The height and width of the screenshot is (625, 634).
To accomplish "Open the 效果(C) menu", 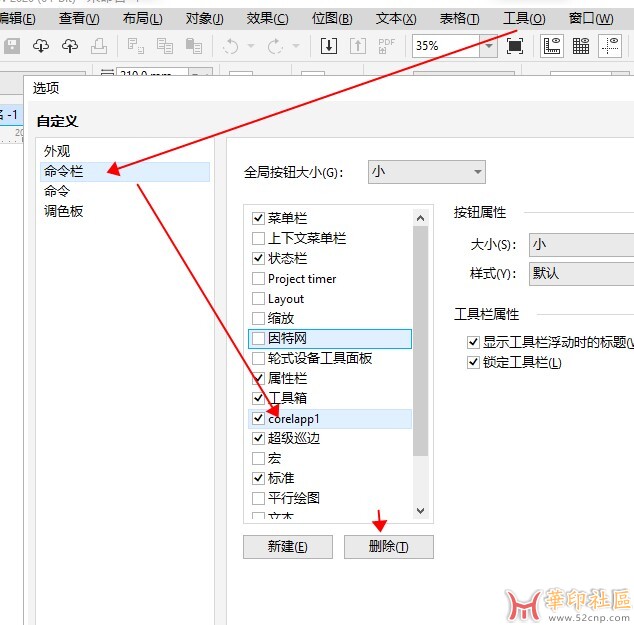I will tap(268, 18).
